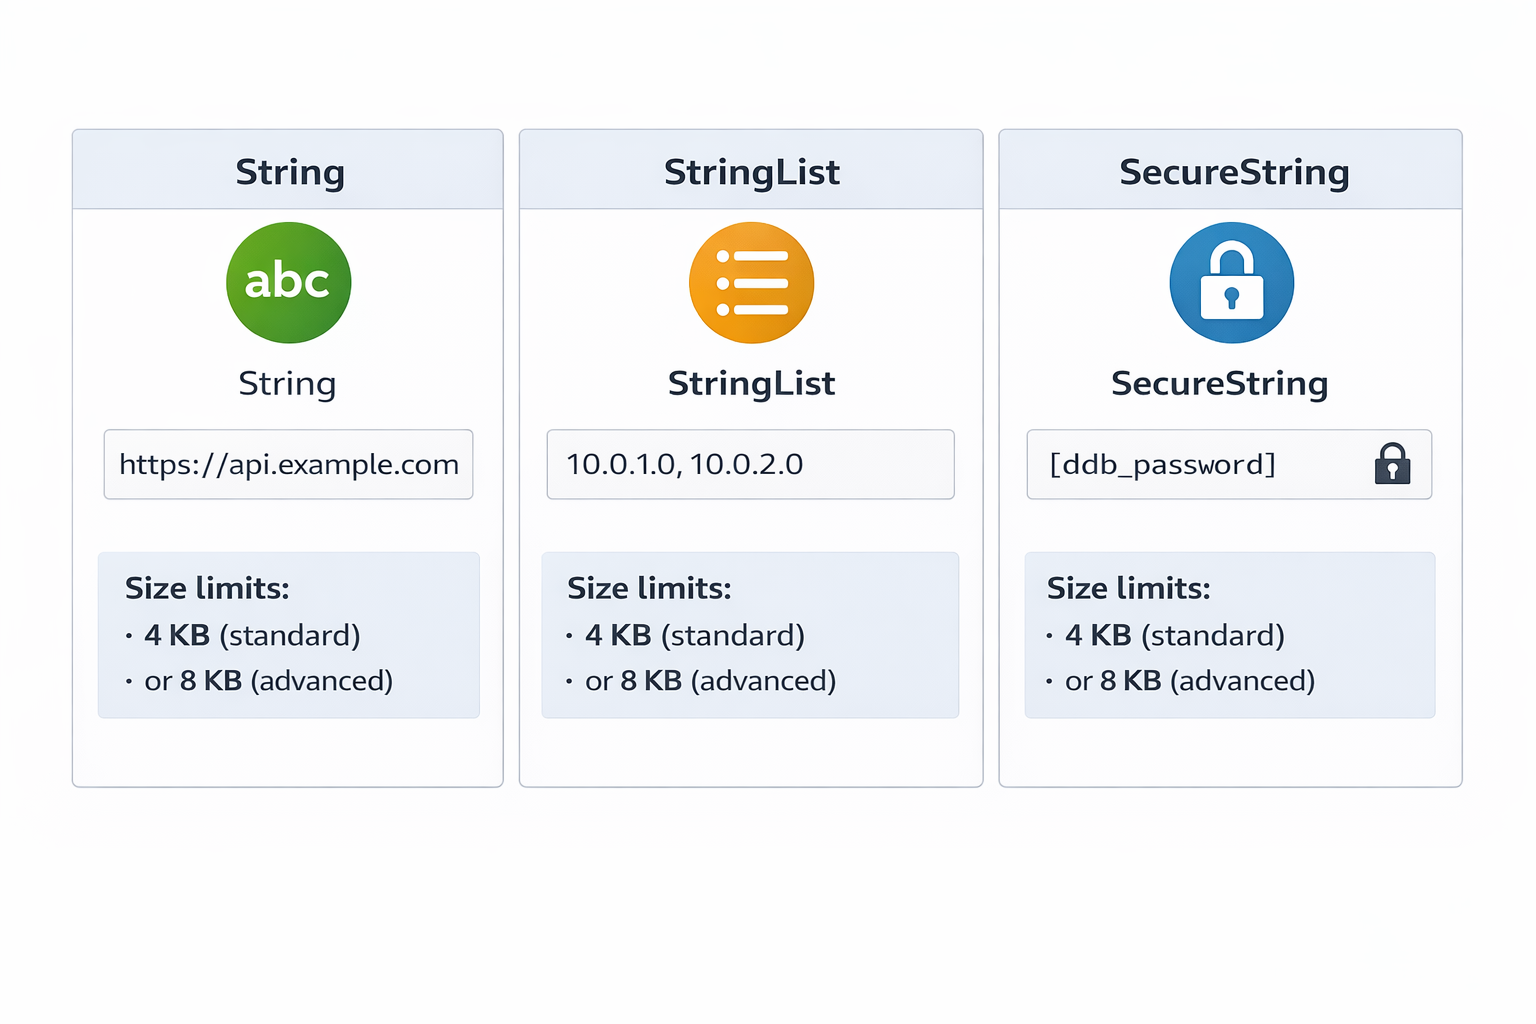Click the orange StringList bullet-list icon

click(751, 282)
